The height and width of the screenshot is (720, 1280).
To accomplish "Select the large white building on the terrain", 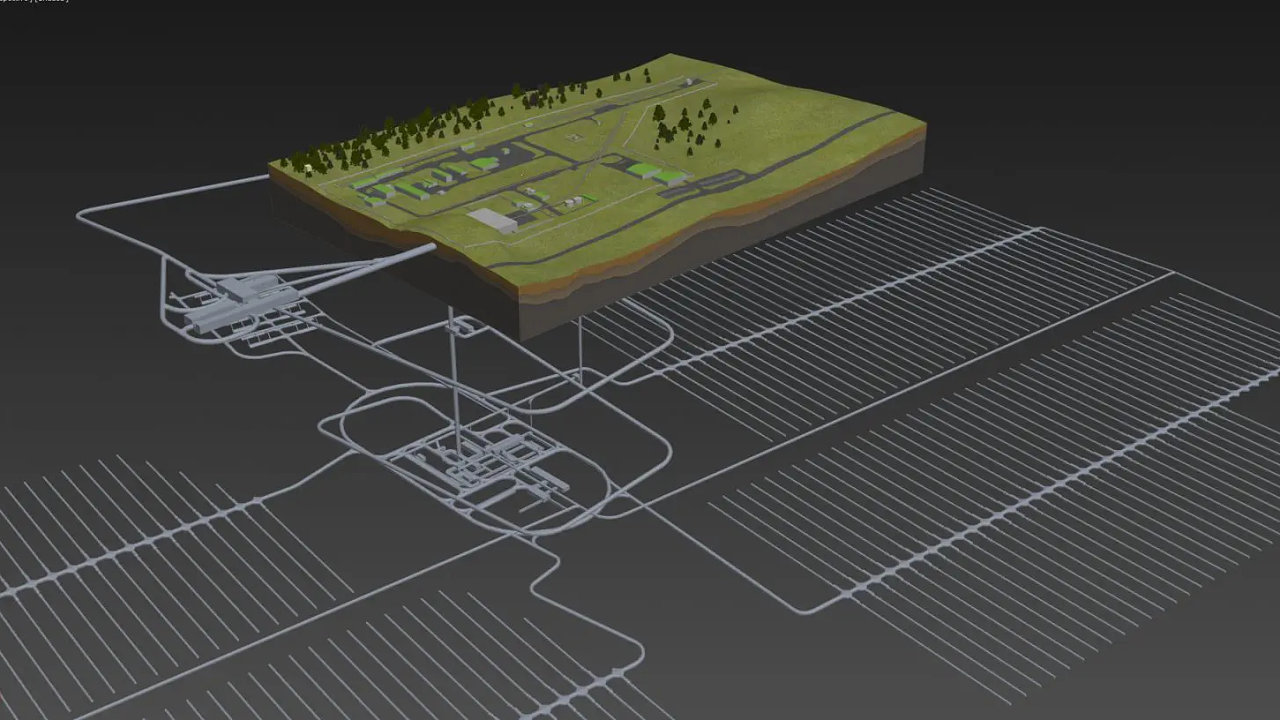I will 490,219.
